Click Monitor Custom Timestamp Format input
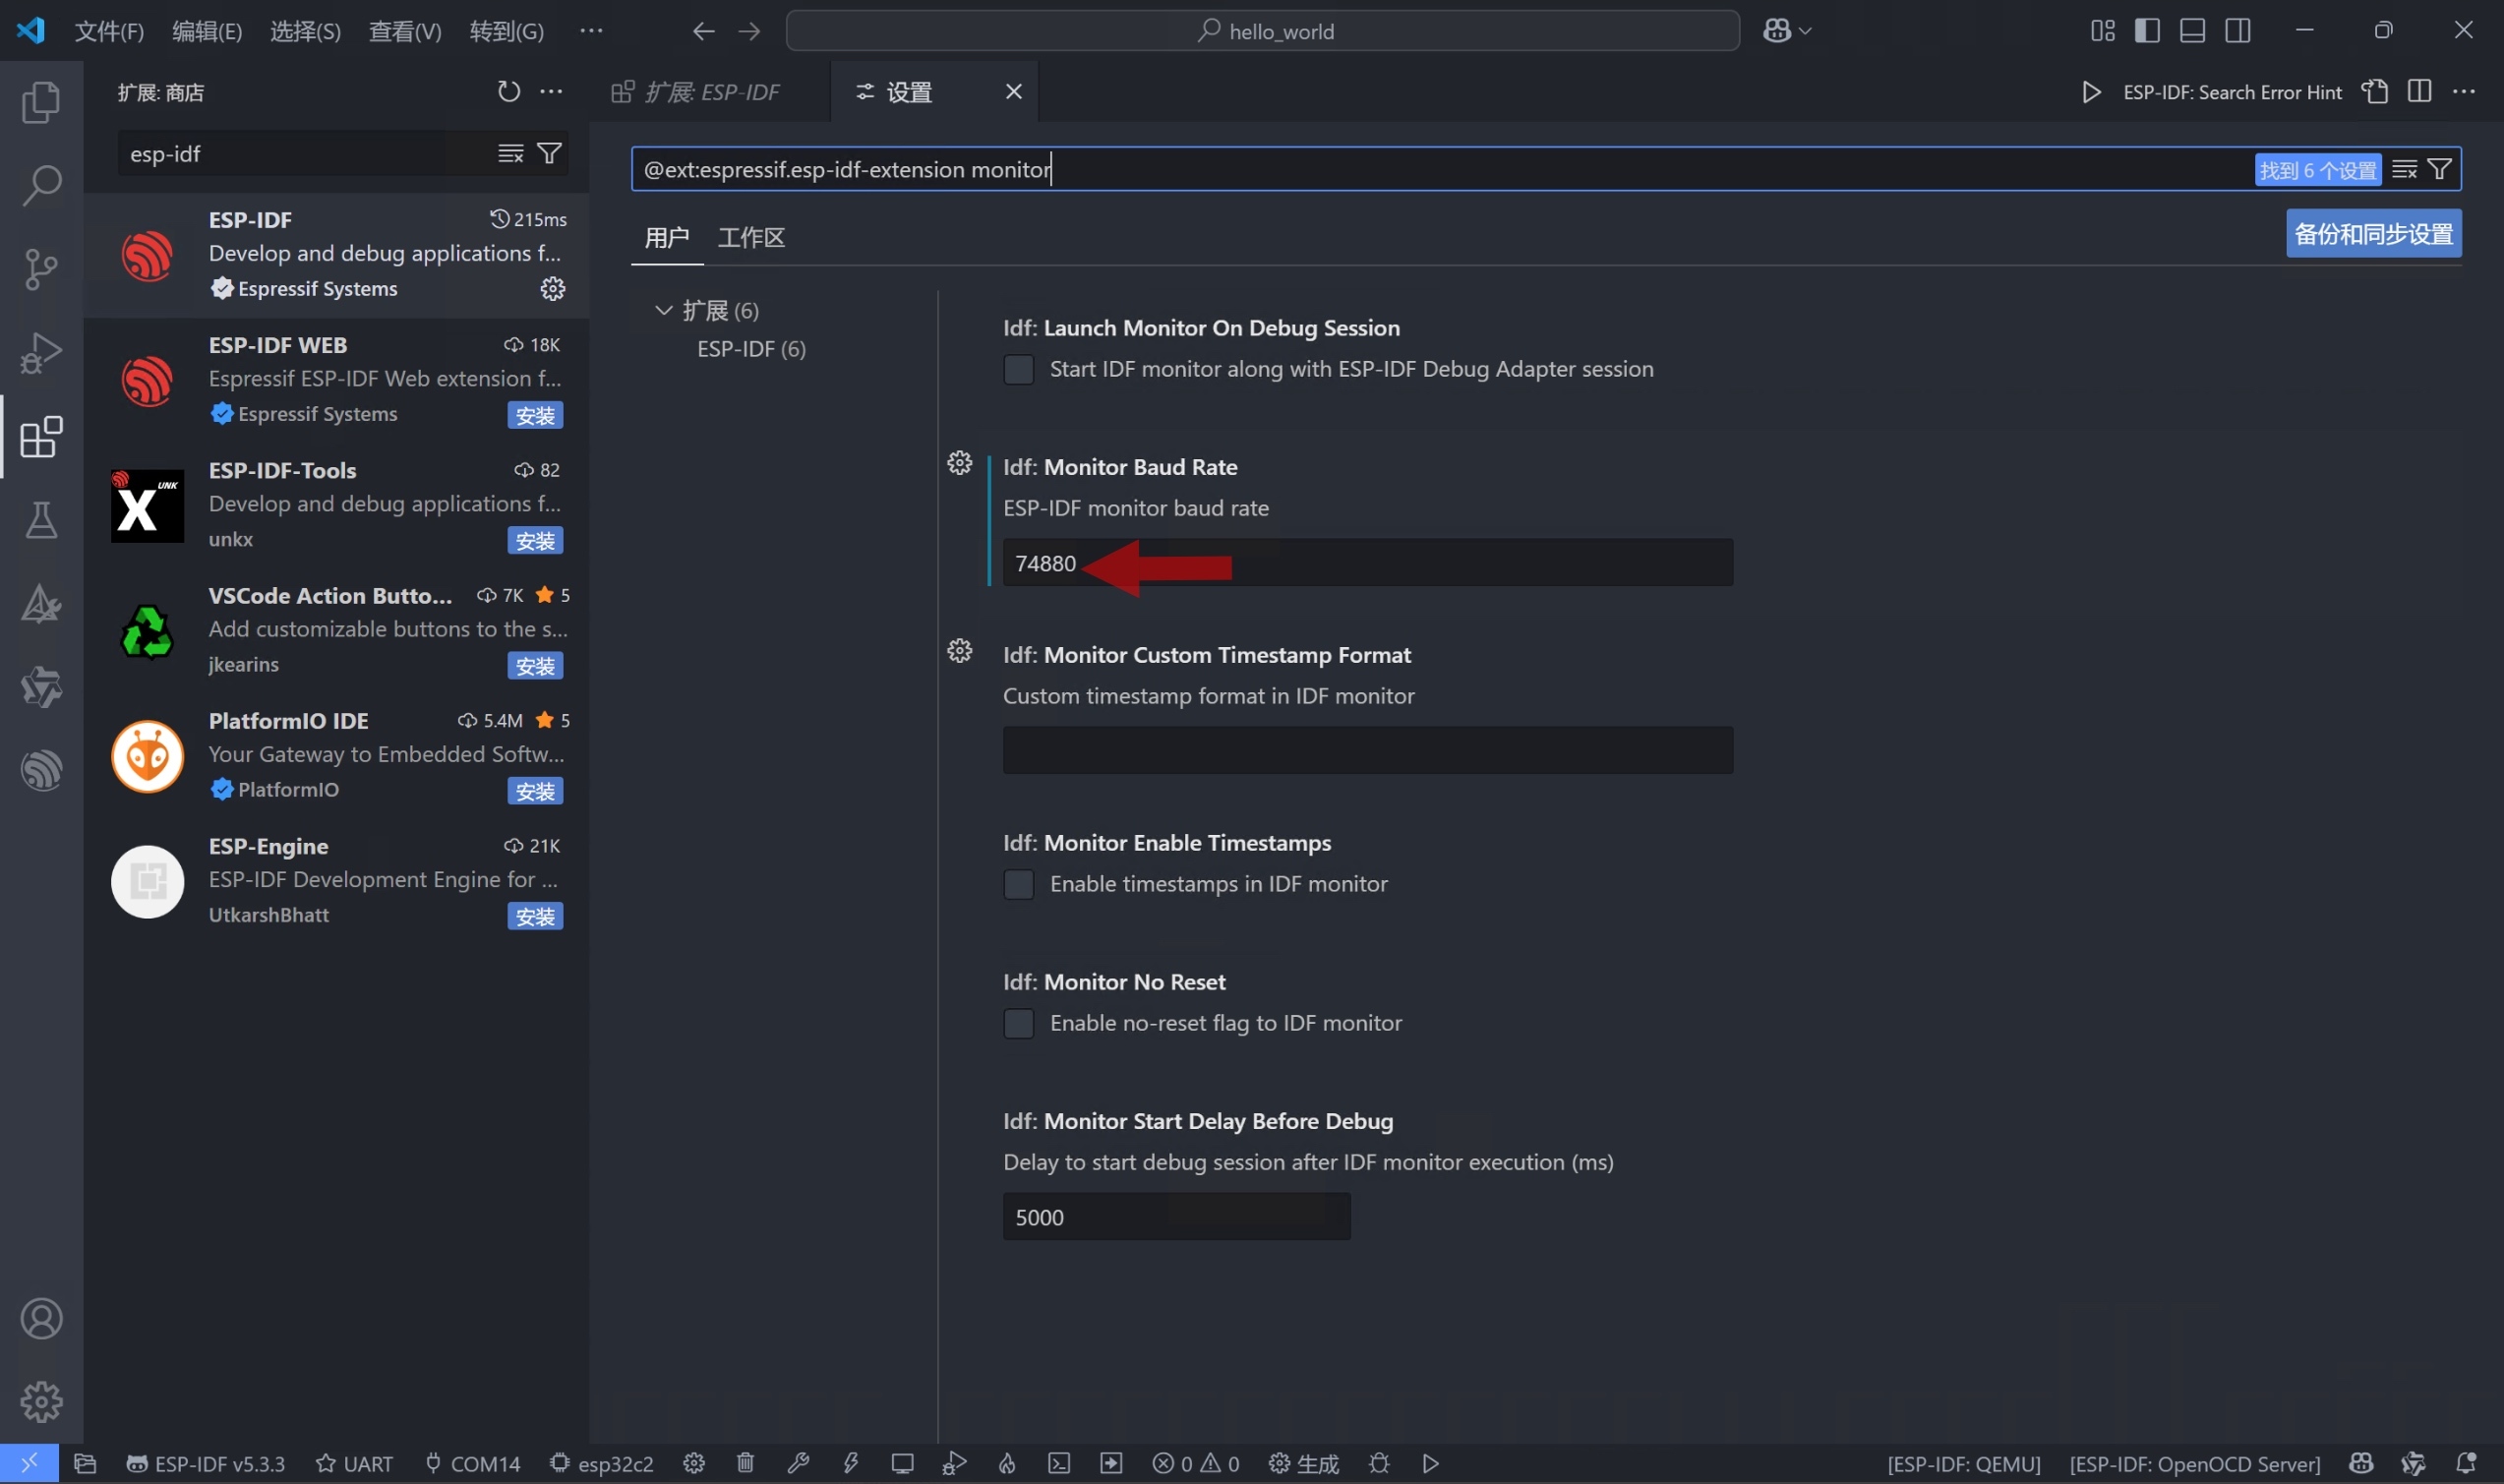This screenshot has height=1484, width=2504. click(x=1367, y=751)
